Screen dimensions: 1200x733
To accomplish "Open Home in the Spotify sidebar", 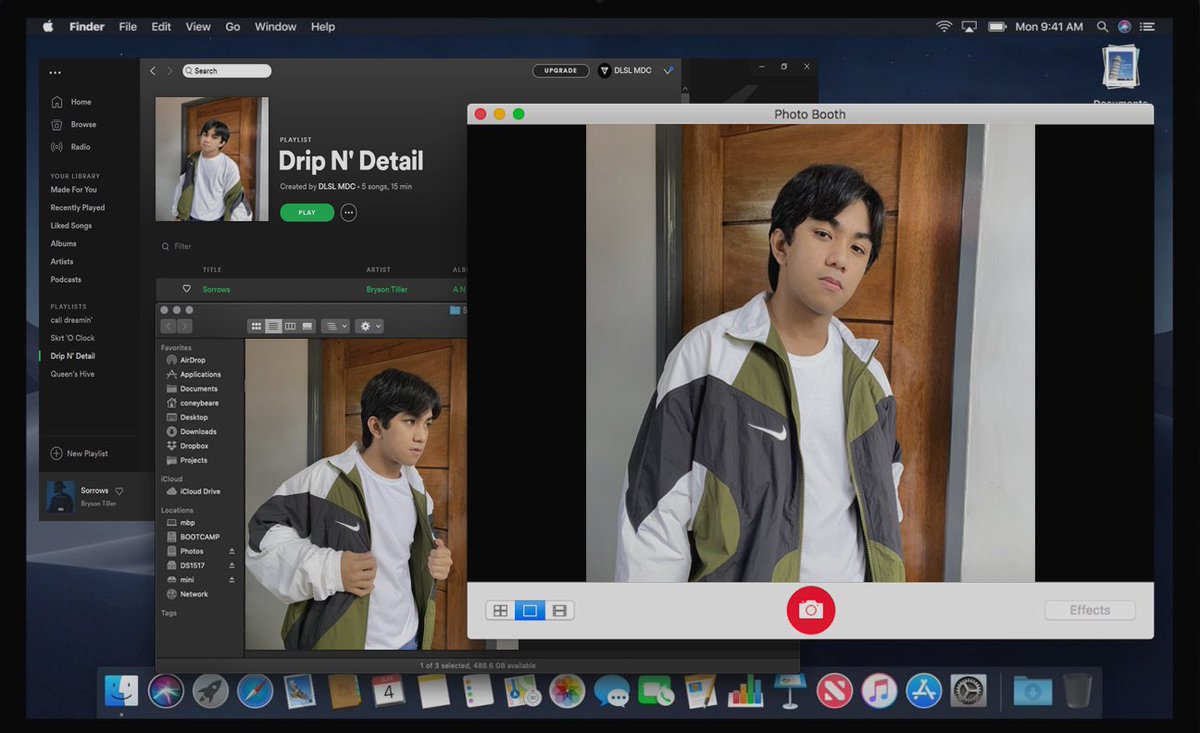I will [71, 102].
